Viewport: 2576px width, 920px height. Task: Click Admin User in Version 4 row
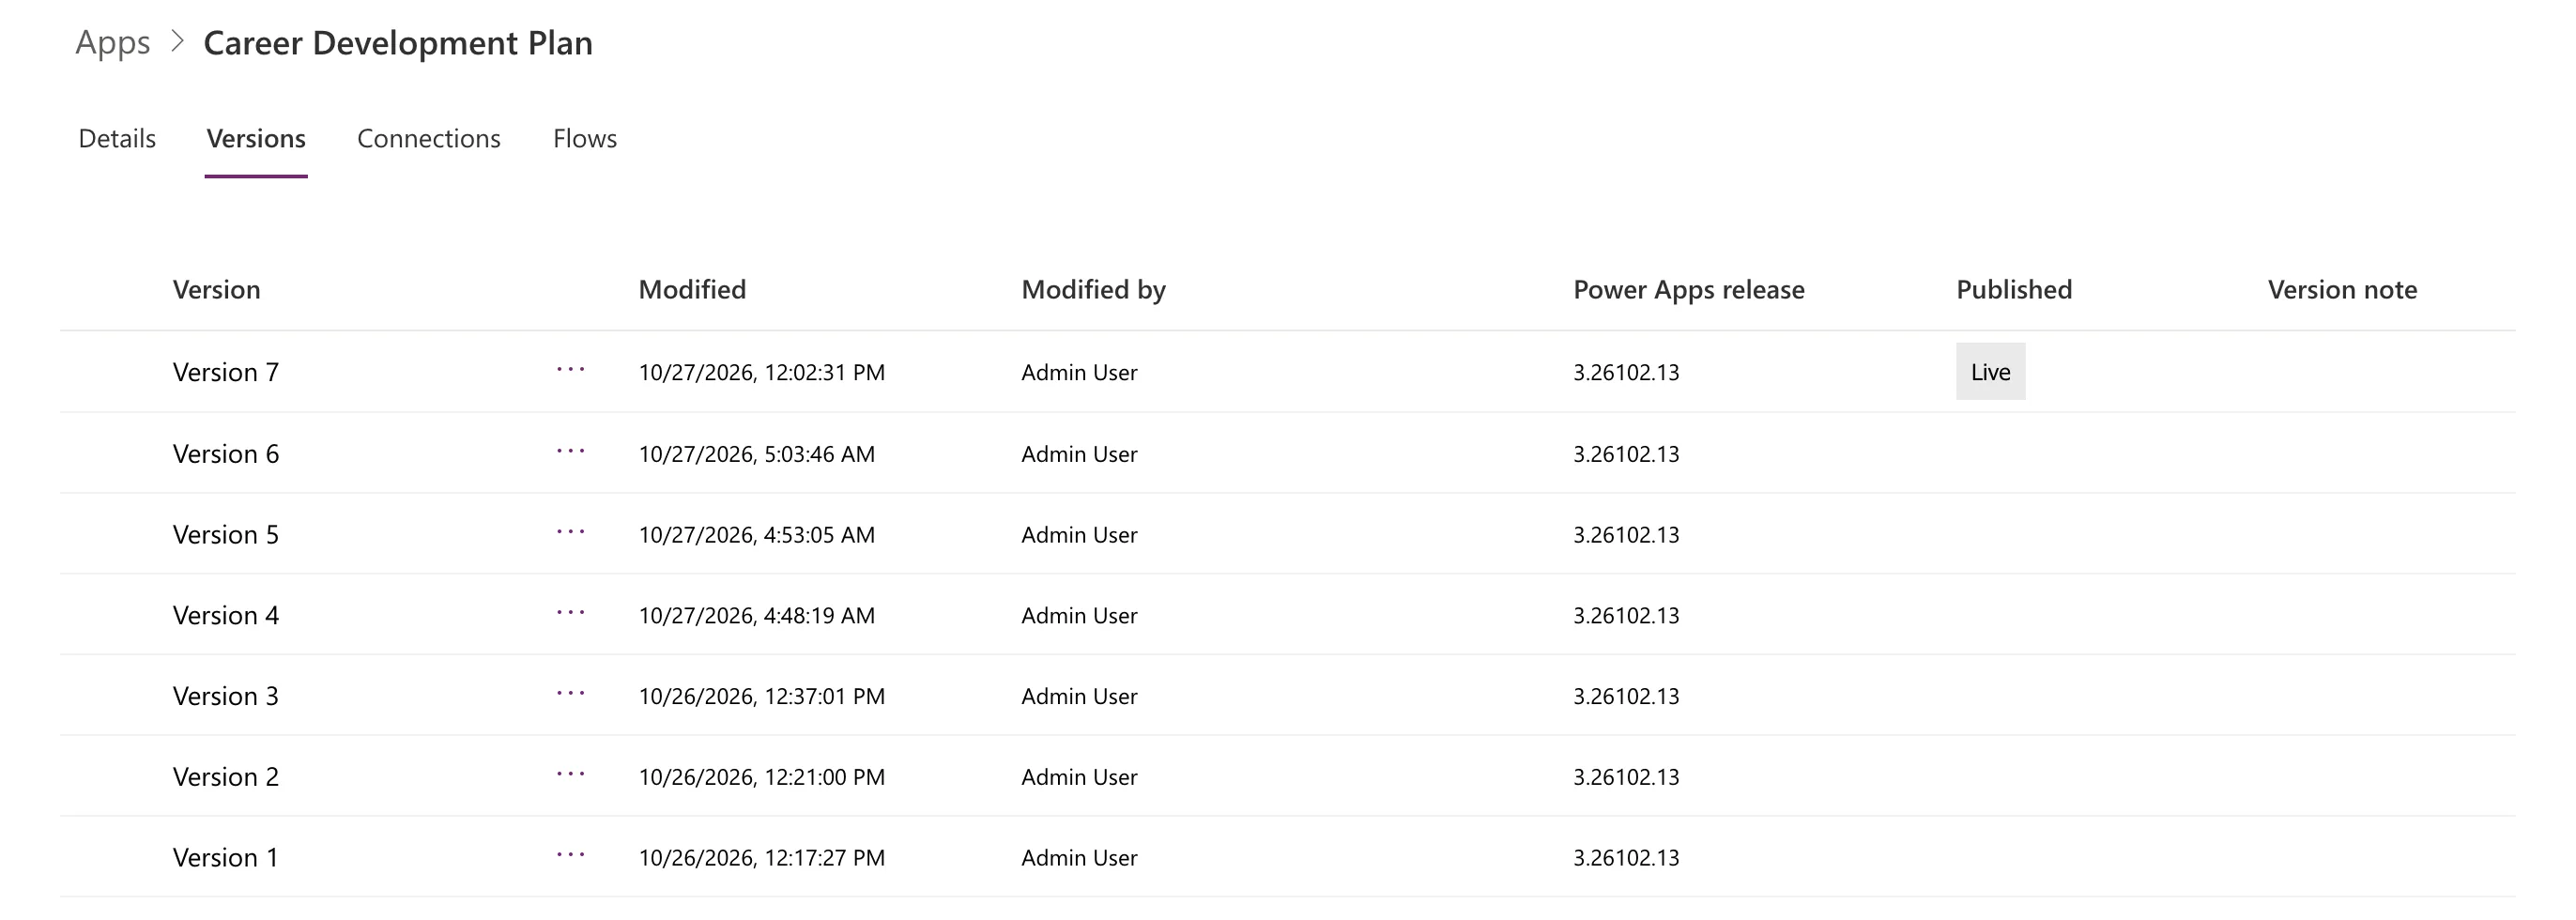coord(1079,616)
